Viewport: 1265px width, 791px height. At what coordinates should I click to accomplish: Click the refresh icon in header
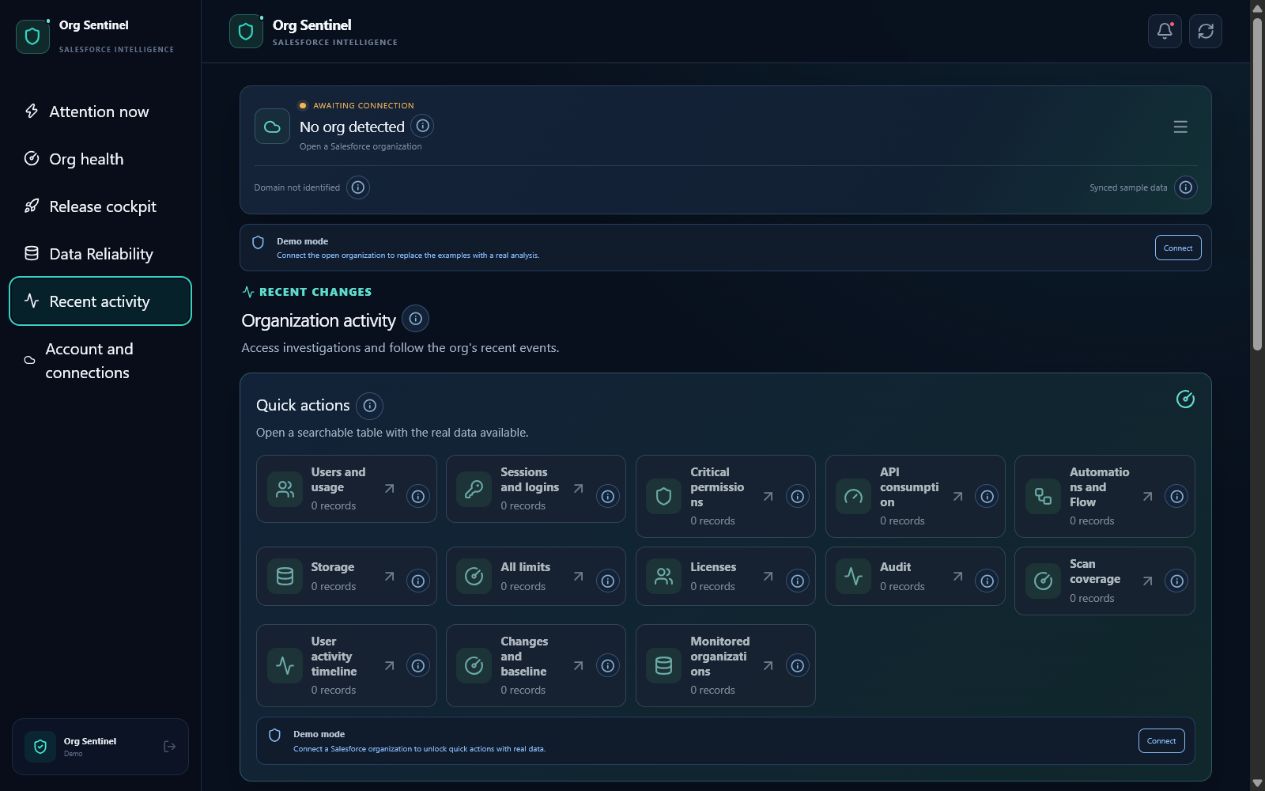1205,31
